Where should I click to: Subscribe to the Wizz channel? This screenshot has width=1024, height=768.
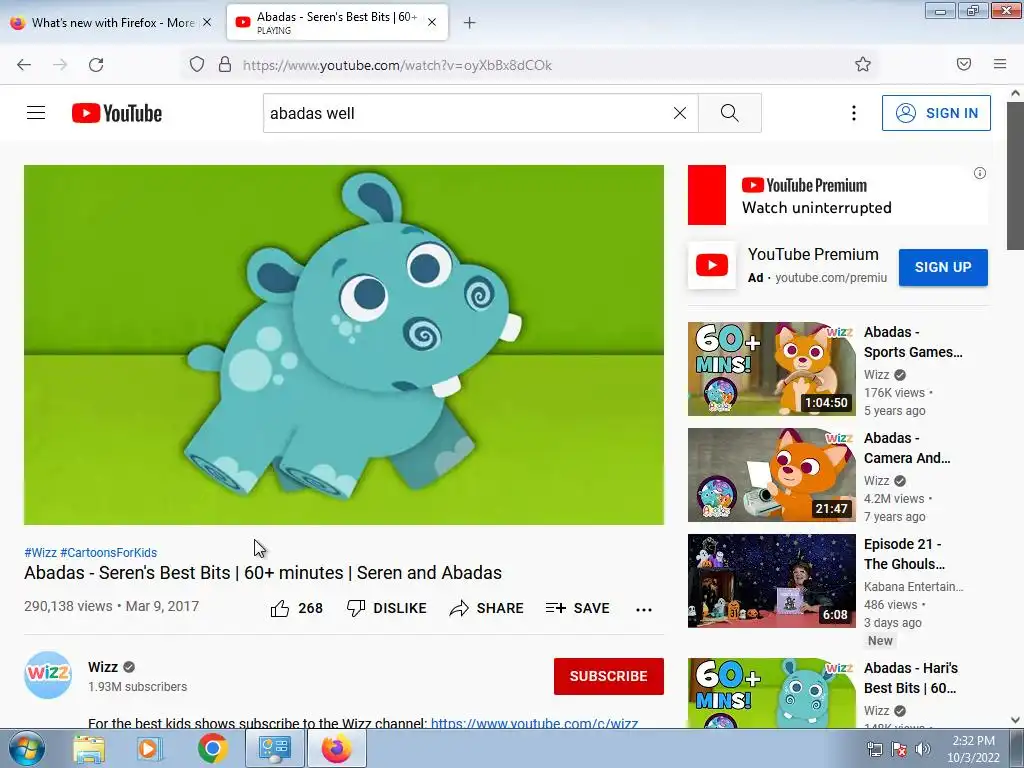[609, 676]
